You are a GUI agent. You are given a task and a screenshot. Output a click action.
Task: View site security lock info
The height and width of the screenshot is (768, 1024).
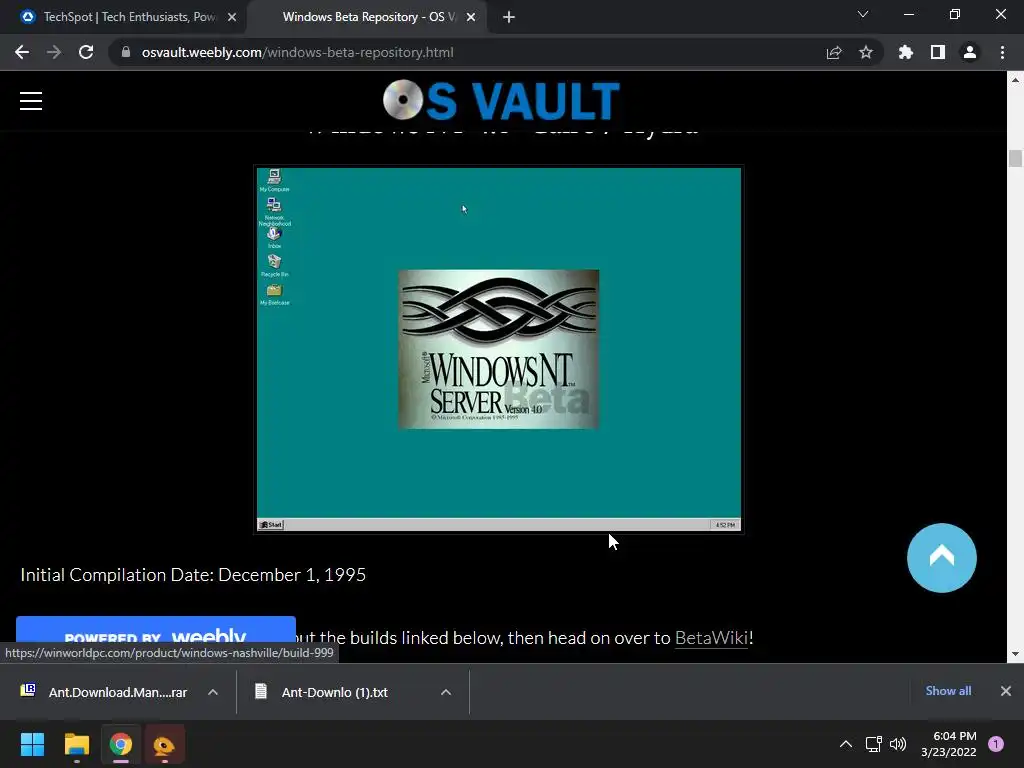[125, 52]
